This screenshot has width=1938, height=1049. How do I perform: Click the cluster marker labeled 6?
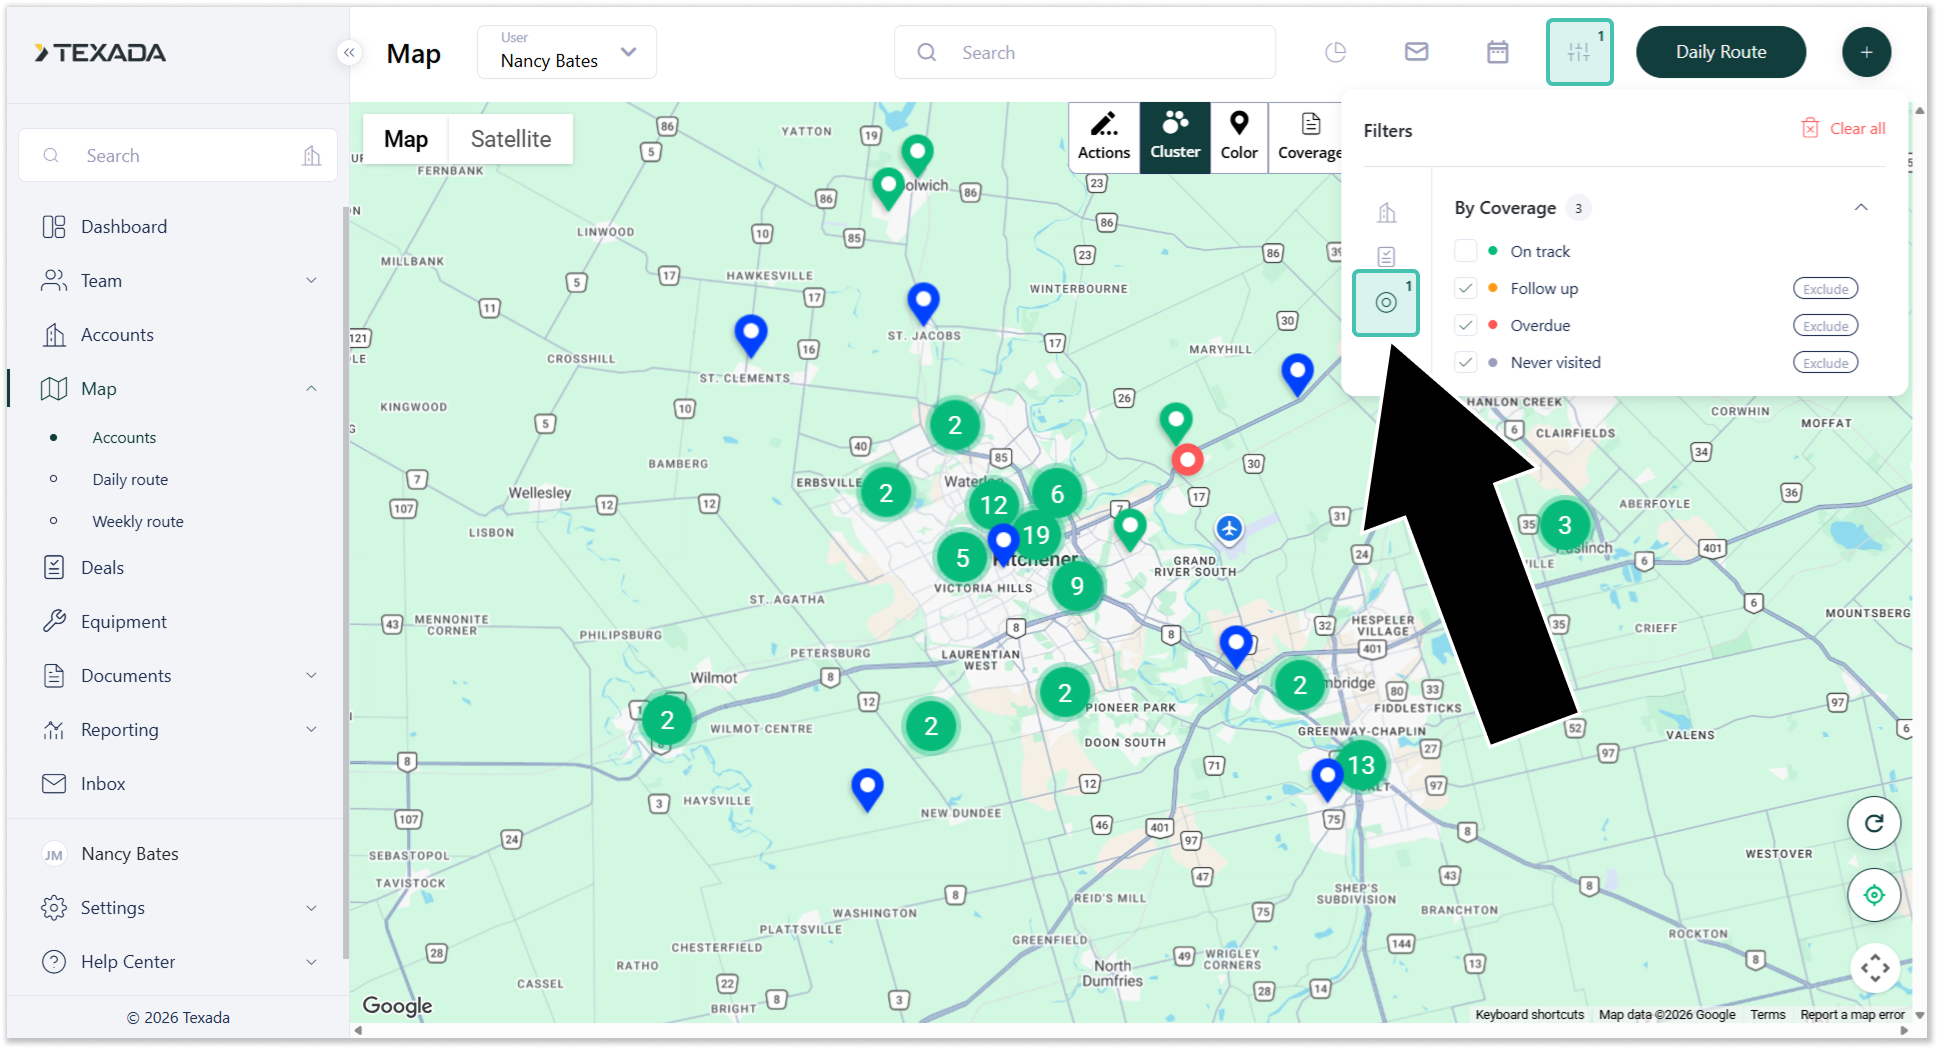click(1057, 494)
